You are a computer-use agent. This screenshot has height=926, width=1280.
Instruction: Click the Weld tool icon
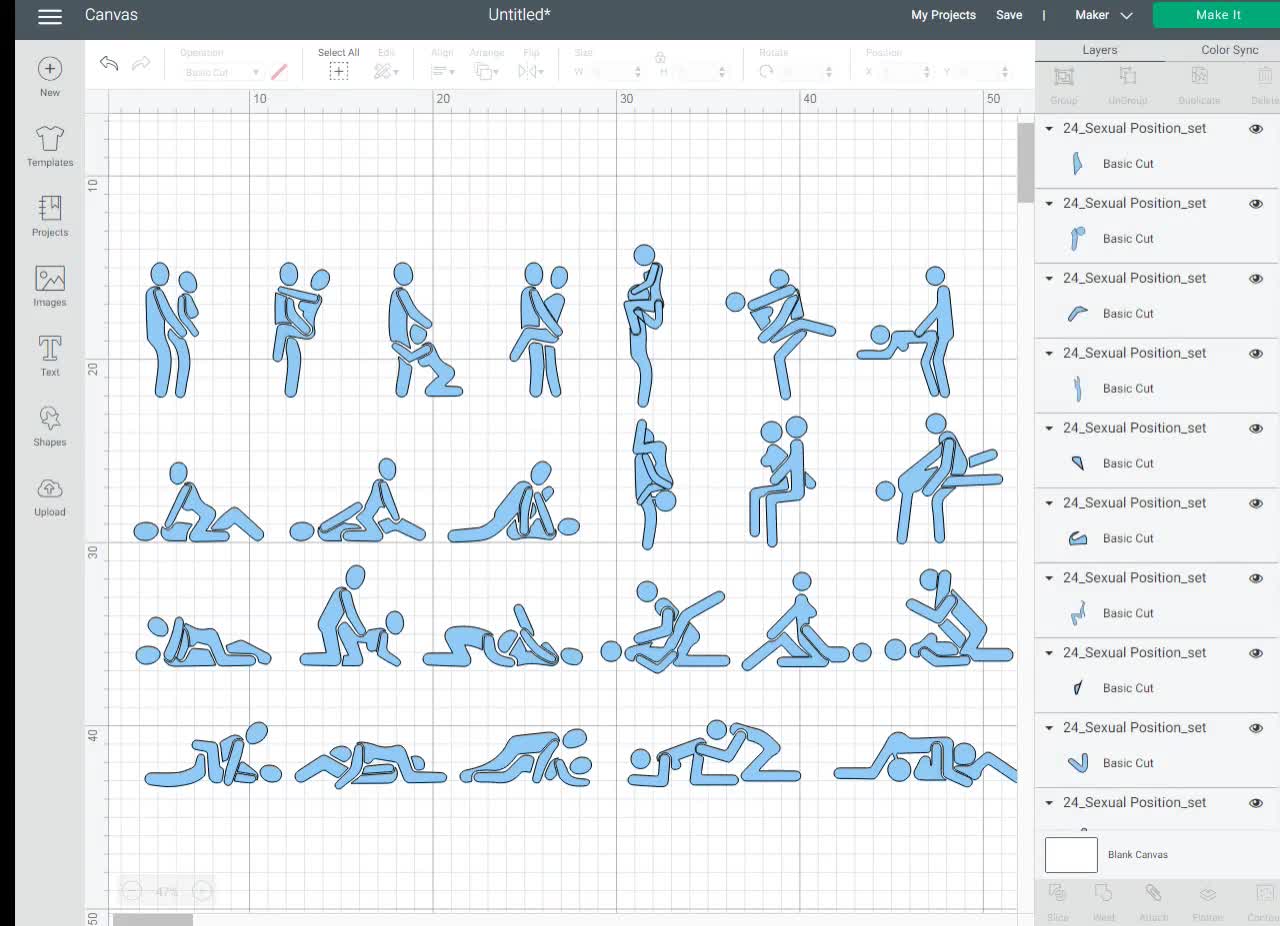[x=1104, y=893]
